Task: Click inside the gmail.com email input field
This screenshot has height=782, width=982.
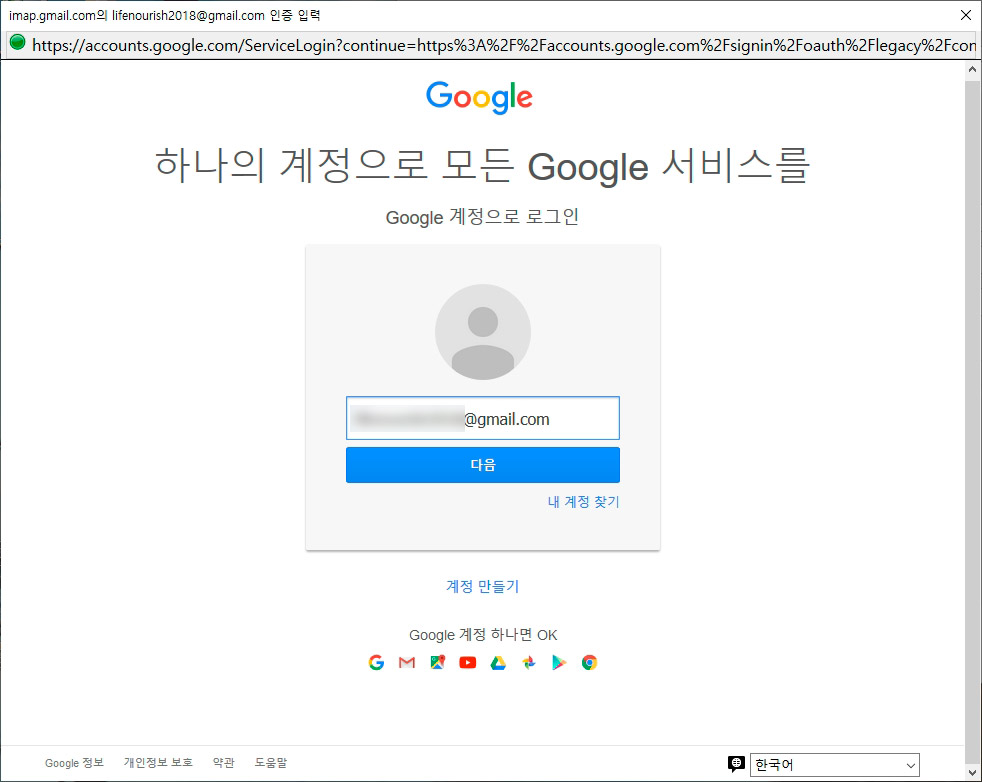Action: click(483, 418)
